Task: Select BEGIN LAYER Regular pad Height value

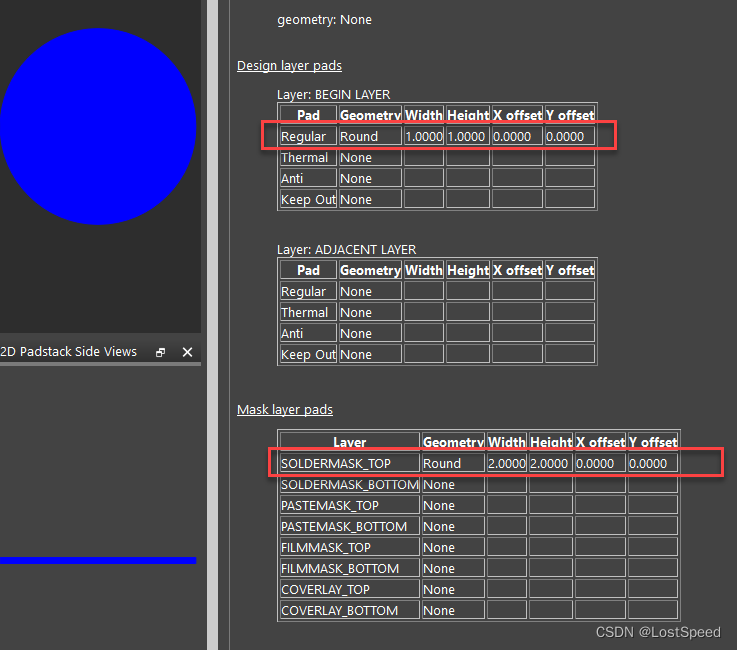Action: pyautogui.click(x=467, y=136)
